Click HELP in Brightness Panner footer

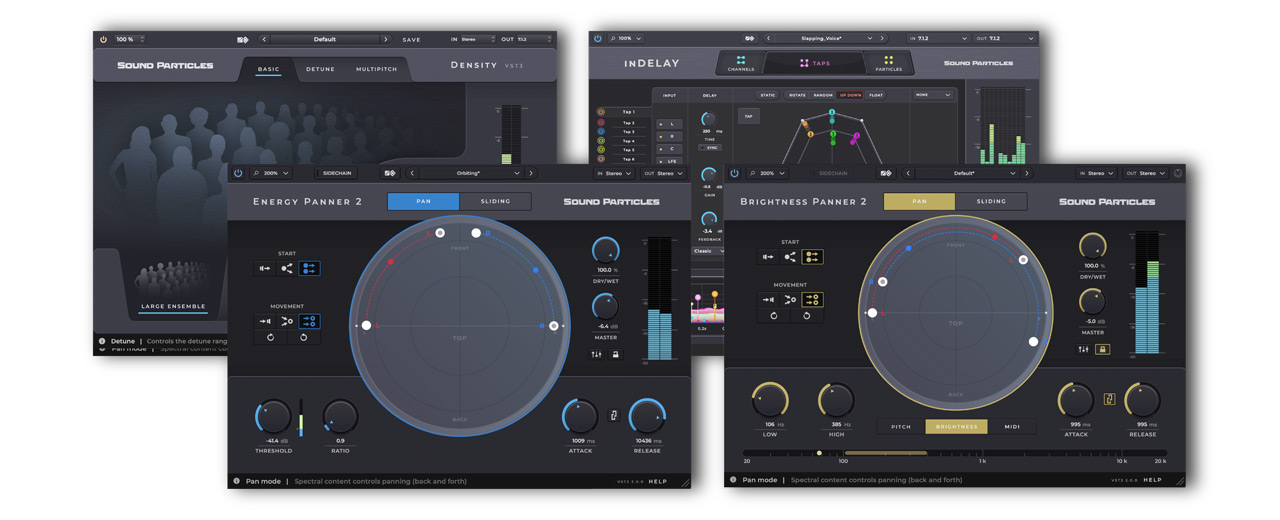pos(1153,480)
